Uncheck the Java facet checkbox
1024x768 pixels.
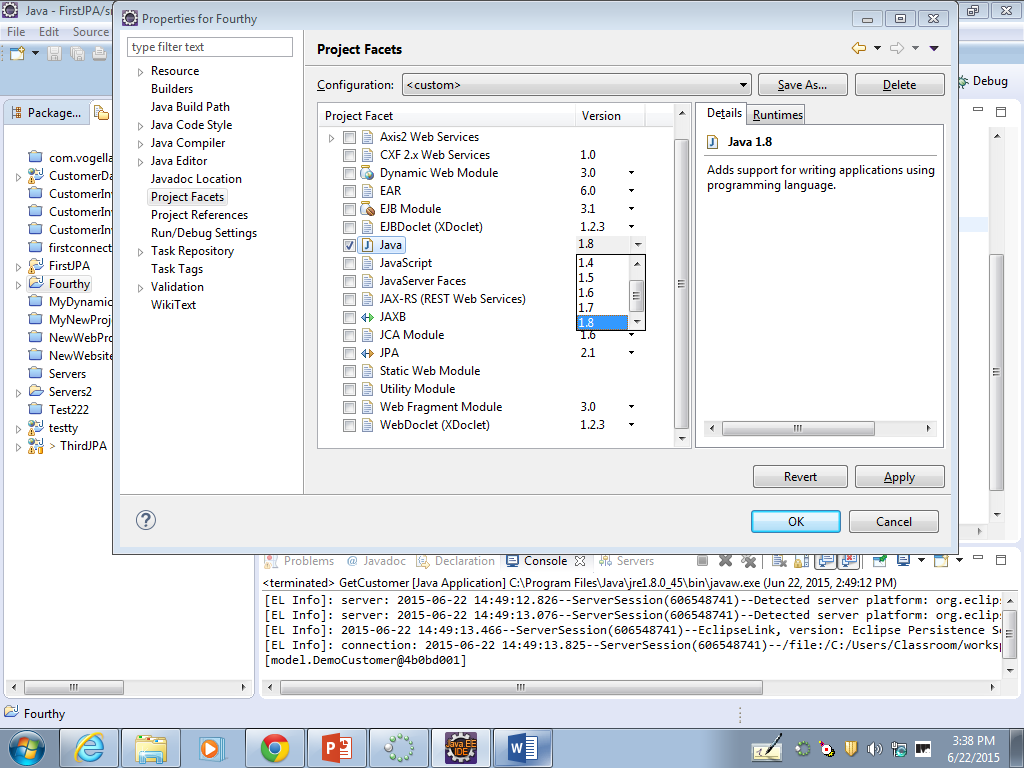[x=349, y=245]
